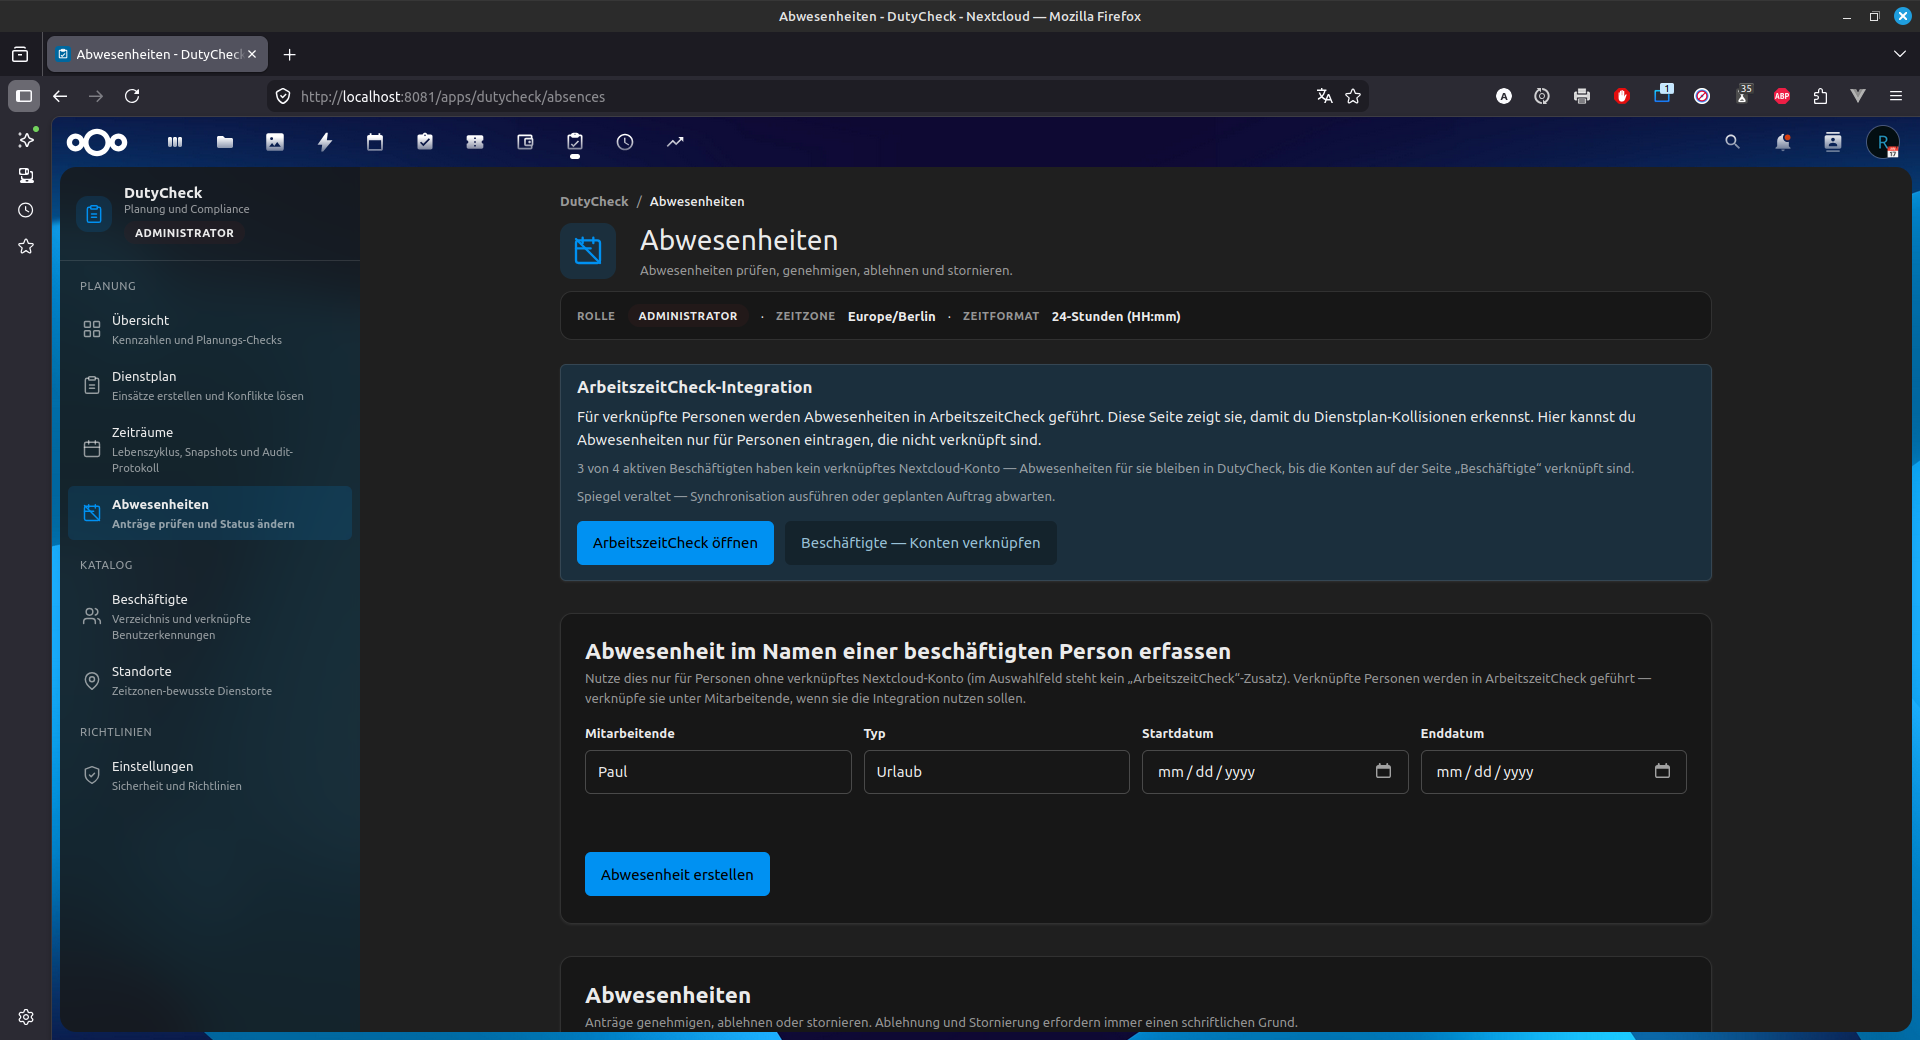Click Beschäftigte — Konten verknüpfen button

(x=920, y=543)
